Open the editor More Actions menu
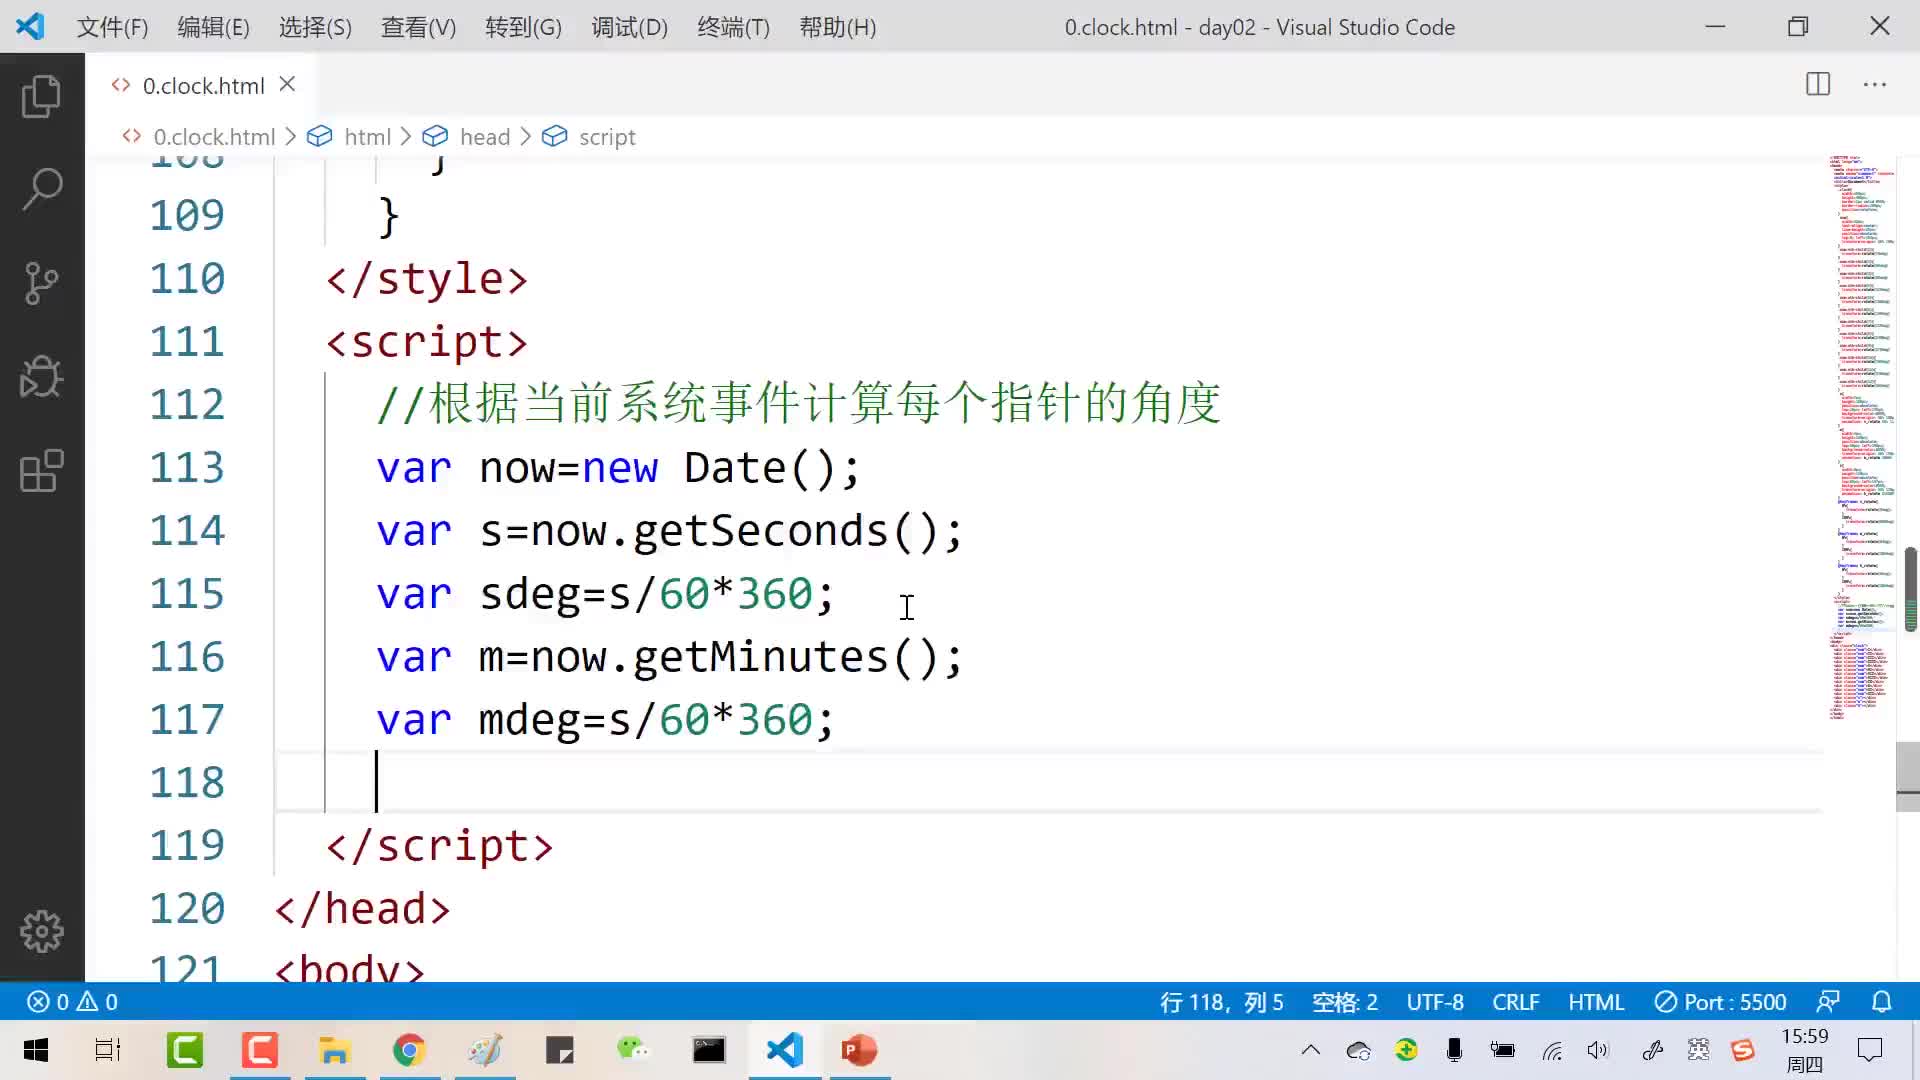 1875,85
